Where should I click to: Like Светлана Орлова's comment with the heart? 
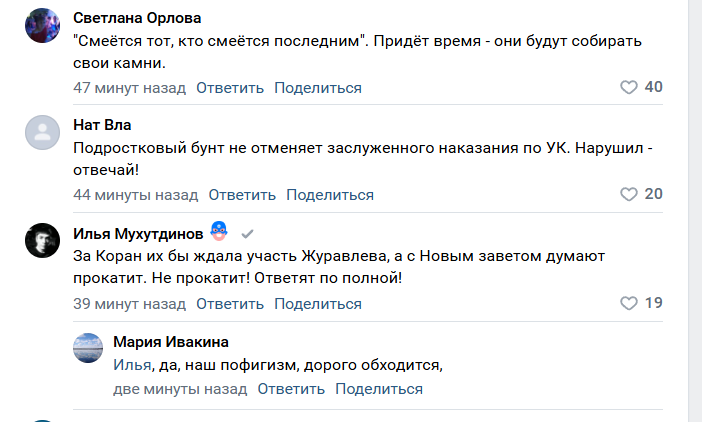point(629,87)
